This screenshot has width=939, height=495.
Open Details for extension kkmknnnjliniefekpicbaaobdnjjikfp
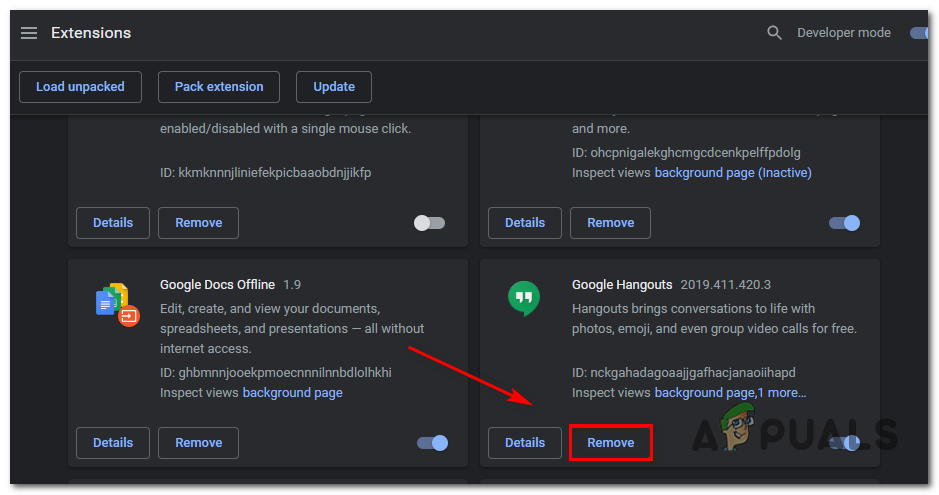(113, 223)
